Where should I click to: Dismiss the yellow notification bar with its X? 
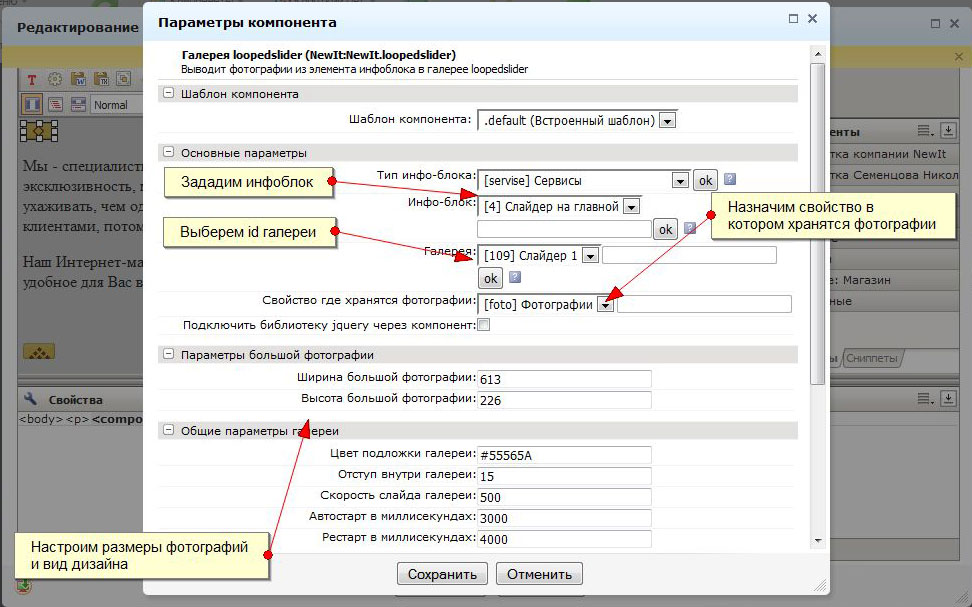[958, 56]
